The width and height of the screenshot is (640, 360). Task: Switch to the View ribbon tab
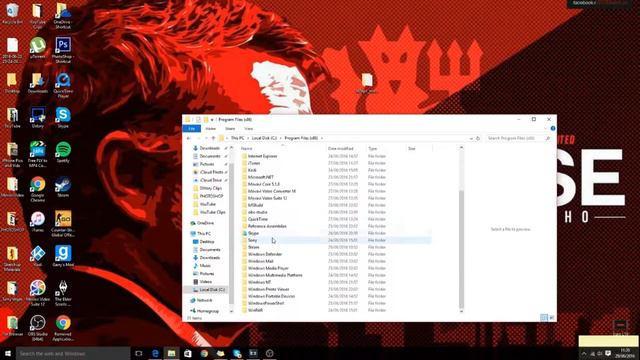248,129
